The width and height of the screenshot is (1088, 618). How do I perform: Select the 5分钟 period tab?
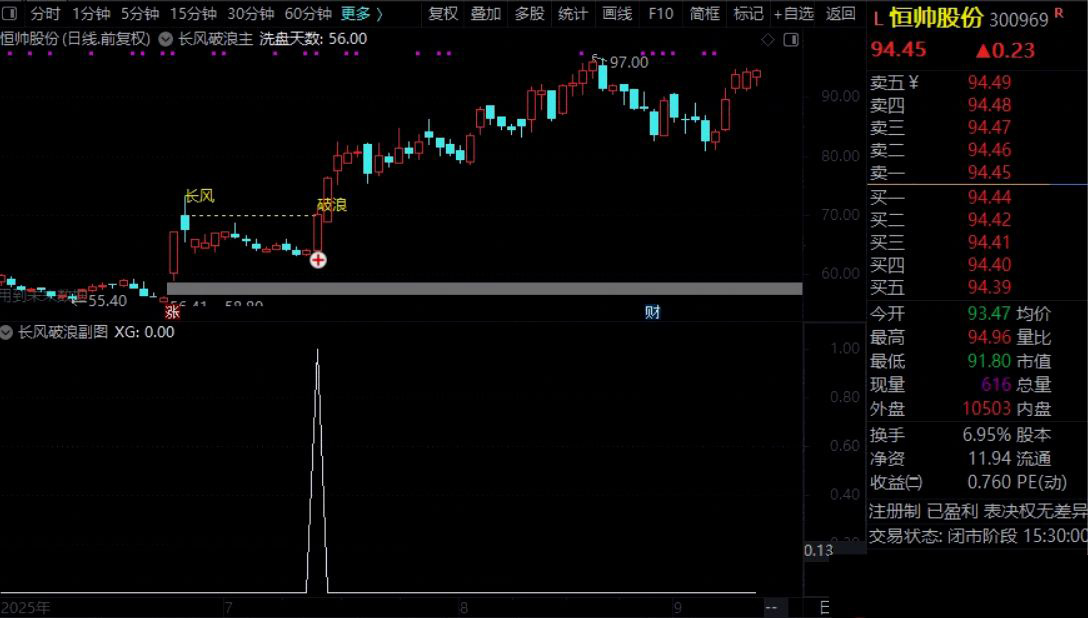(139, 13)
